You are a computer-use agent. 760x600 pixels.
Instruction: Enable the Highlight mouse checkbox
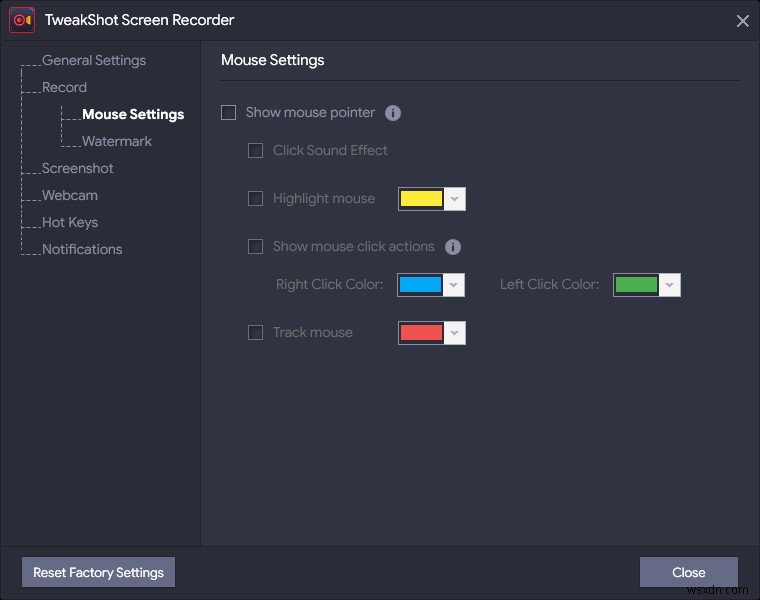pos(256,199)
